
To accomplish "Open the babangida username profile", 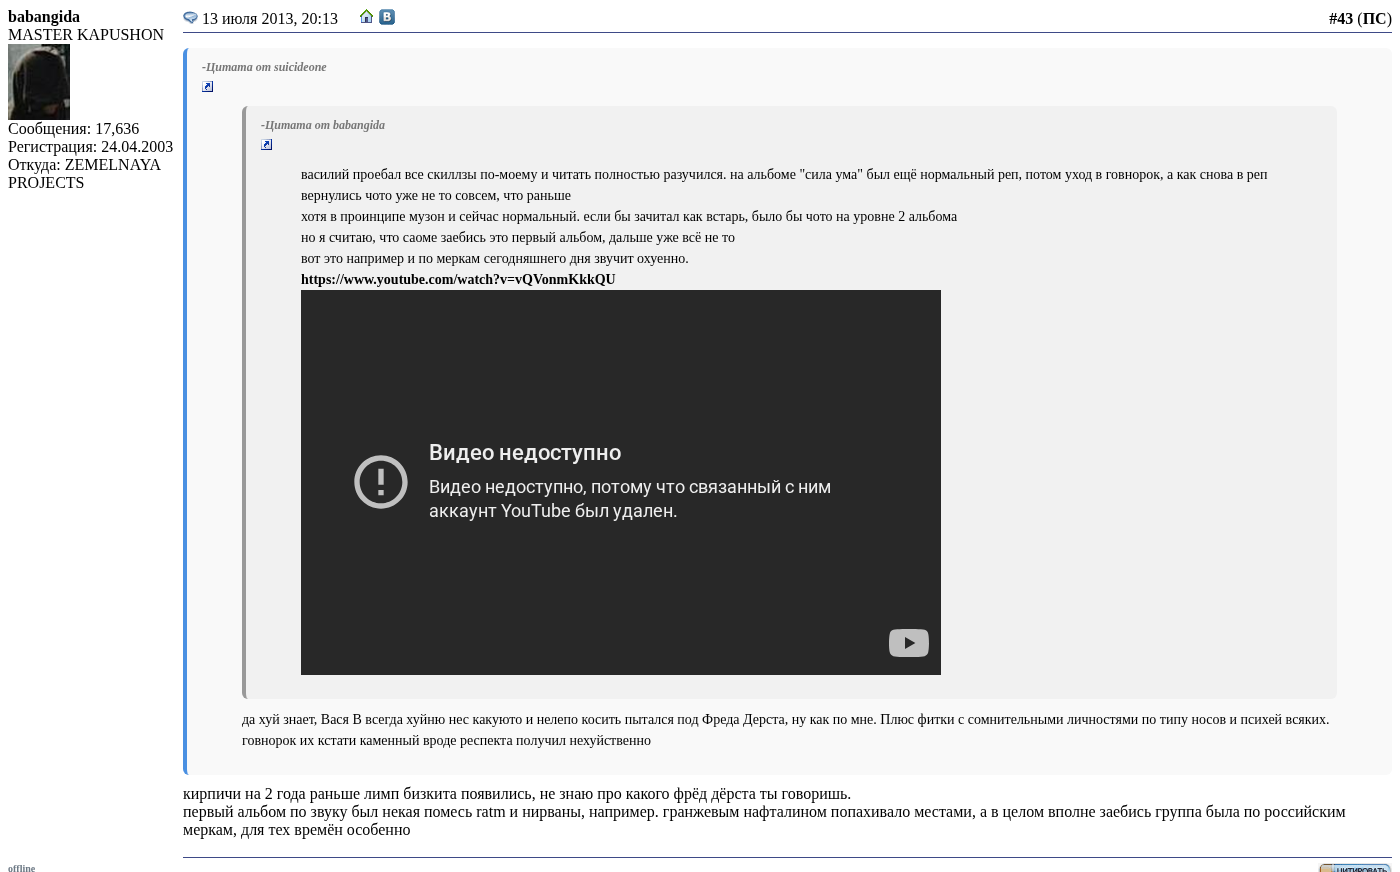I will pos(44,17).
